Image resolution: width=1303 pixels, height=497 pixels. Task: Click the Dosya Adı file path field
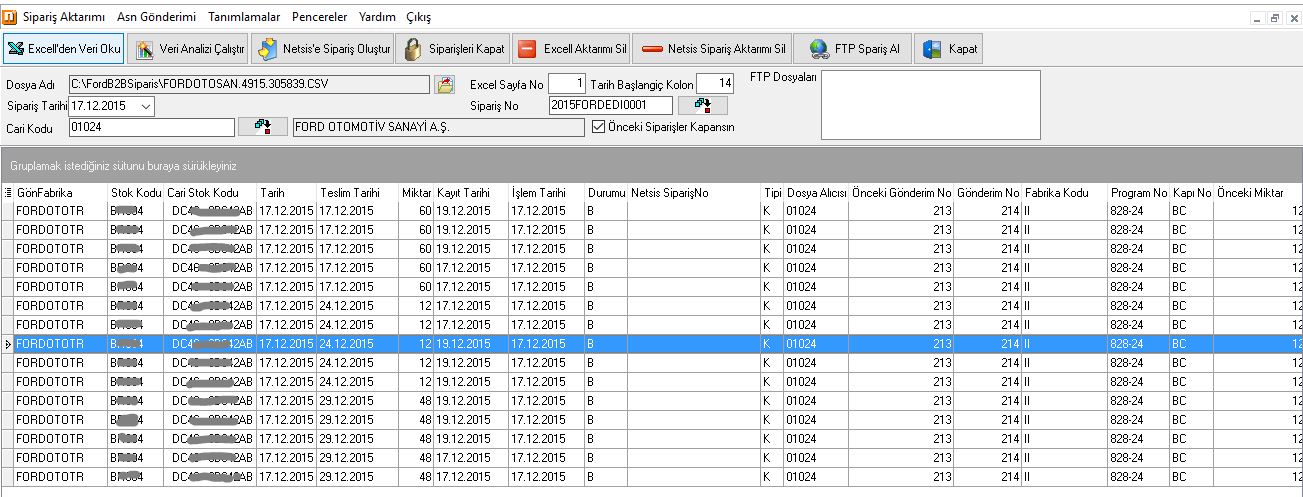tap(249, 85)
